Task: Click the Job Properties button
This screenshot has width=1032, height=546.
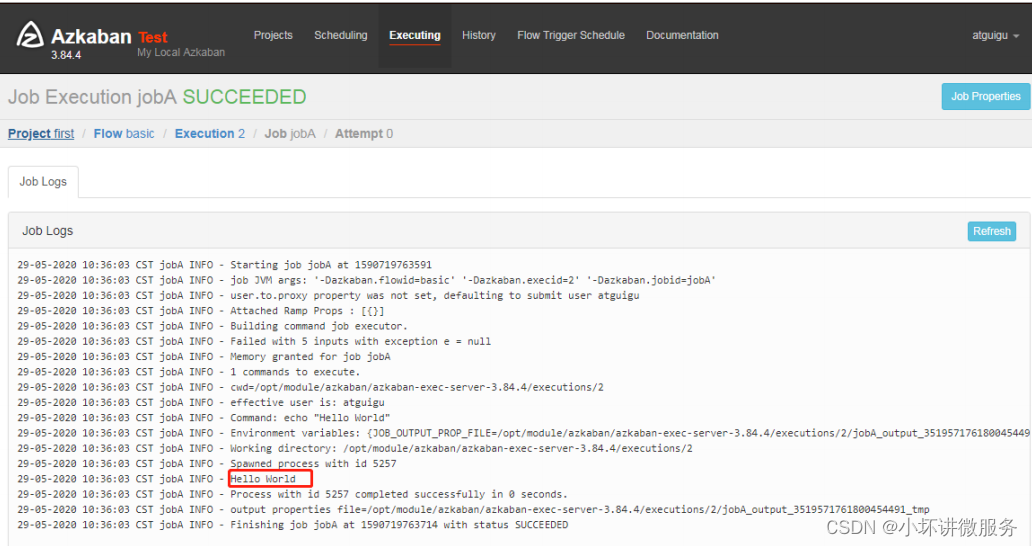Action: tap(985, 97)
